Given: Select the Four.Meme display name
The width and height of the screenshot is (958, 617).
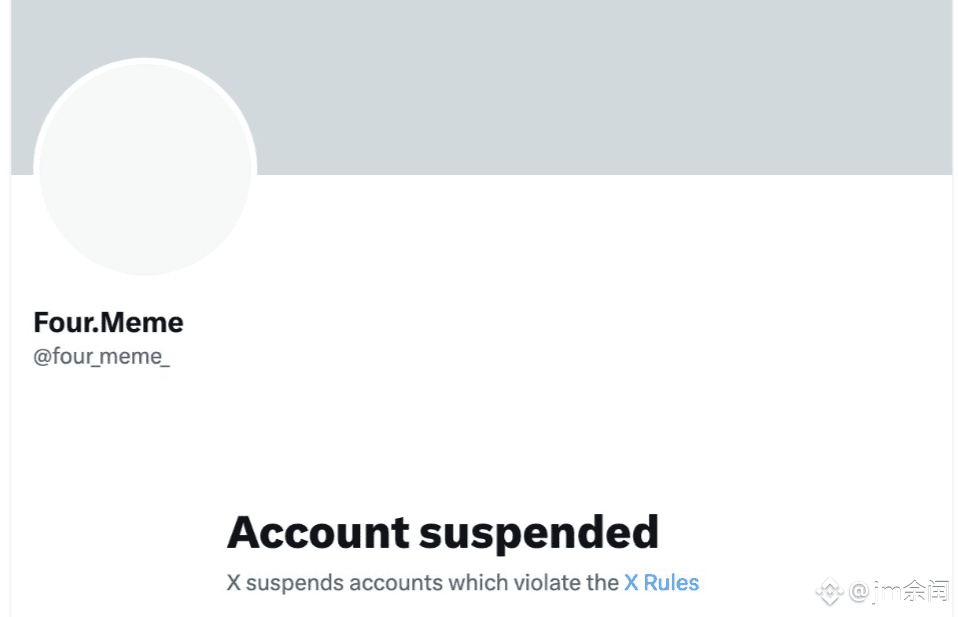Looking at the screenshot, I should [108, 322].
